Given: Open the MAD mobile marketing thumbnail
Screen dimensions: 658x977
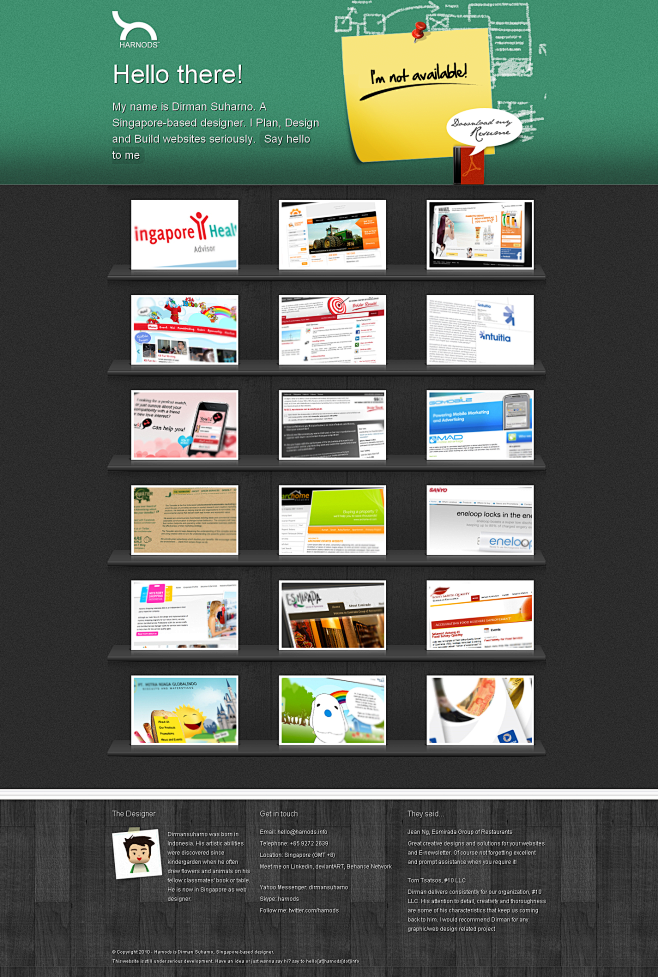Looking at the screenshot, I should pos(480,425).
